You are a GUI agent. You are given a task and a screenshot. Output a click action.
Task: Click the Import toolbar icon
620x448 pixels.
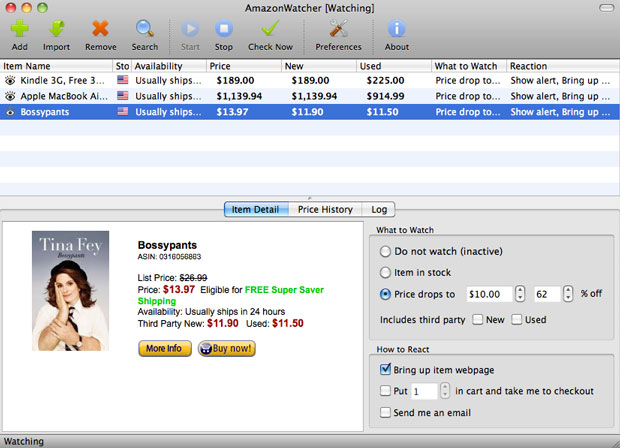click(x=57, y=29)
